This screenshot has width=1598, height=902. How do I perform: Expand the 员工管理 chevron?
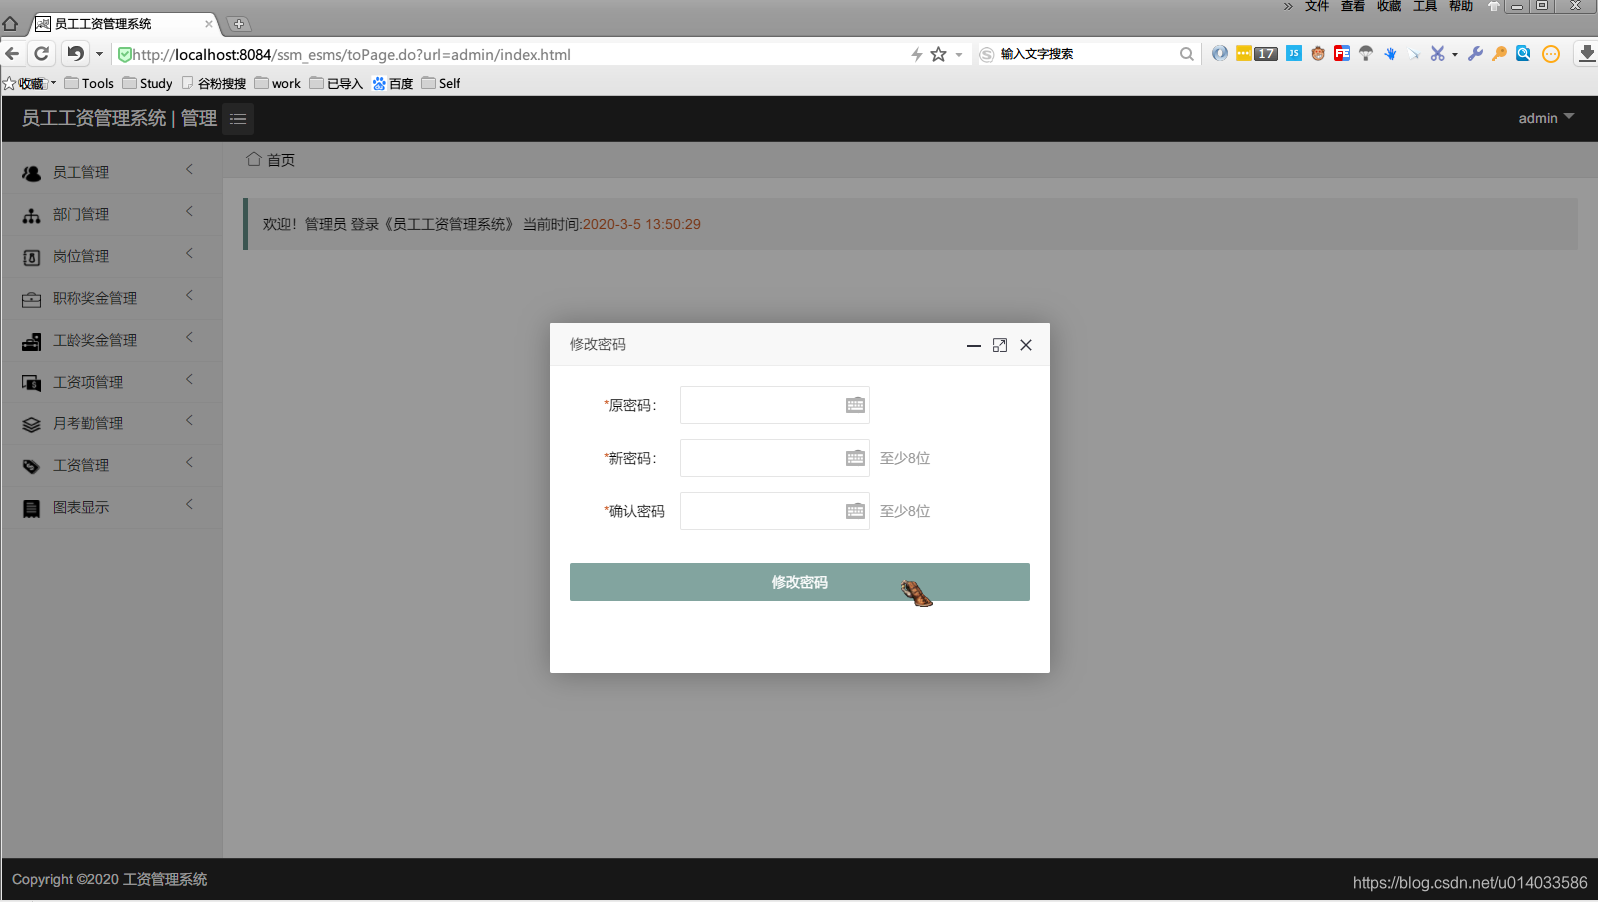tap(189, 170)
